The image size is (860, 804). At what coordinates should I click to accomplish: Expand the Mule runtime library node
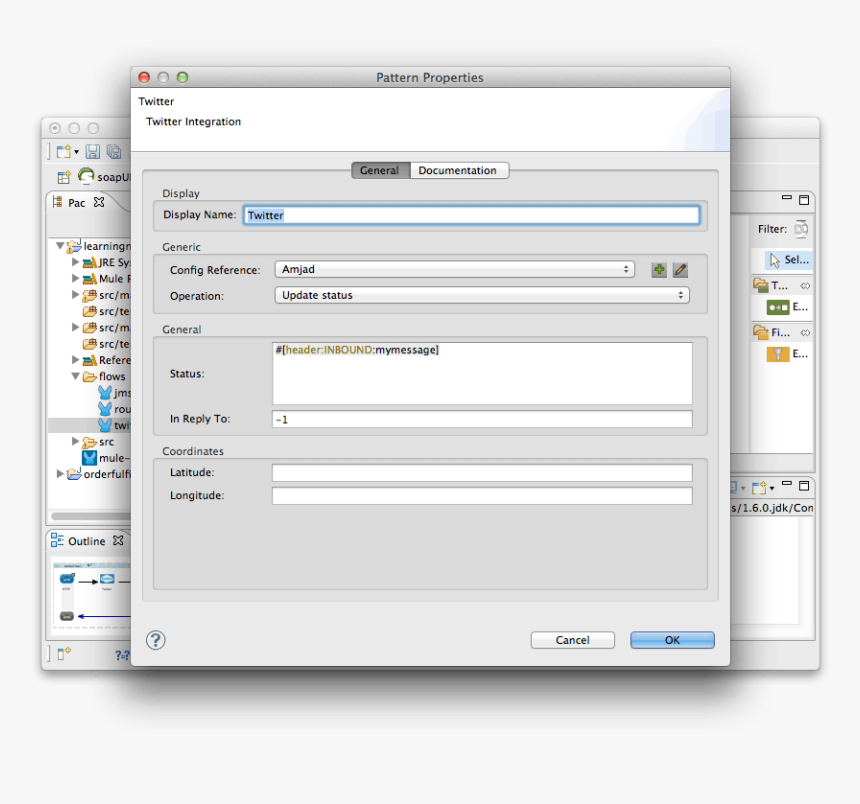(76, 279)
